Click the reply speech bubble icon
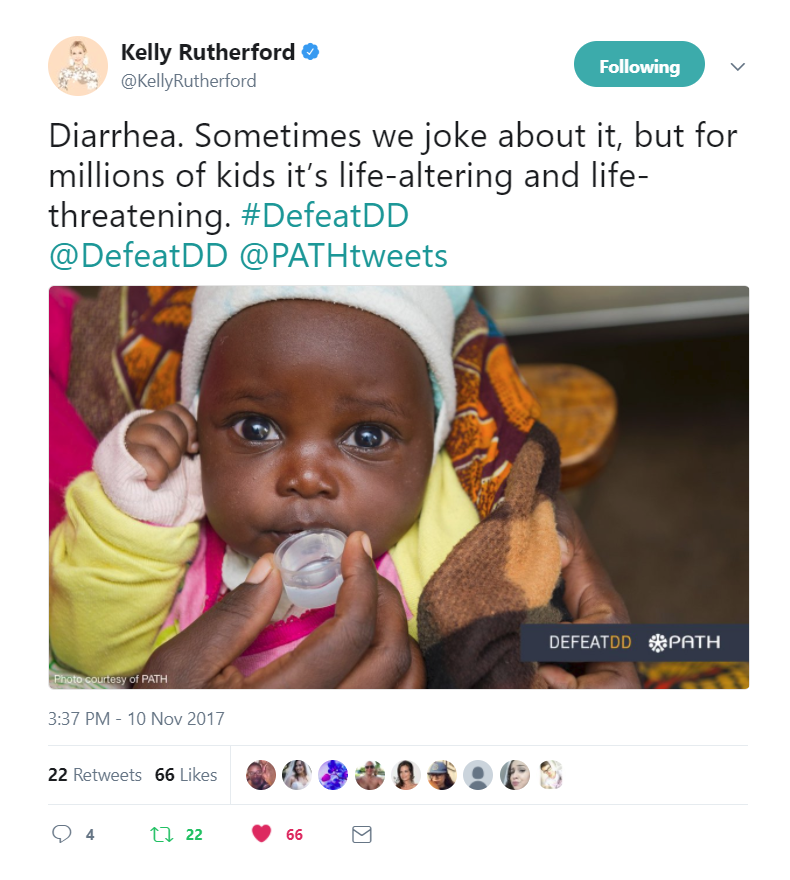The height and width of the screenshot is (880, 790). (62, 833)
